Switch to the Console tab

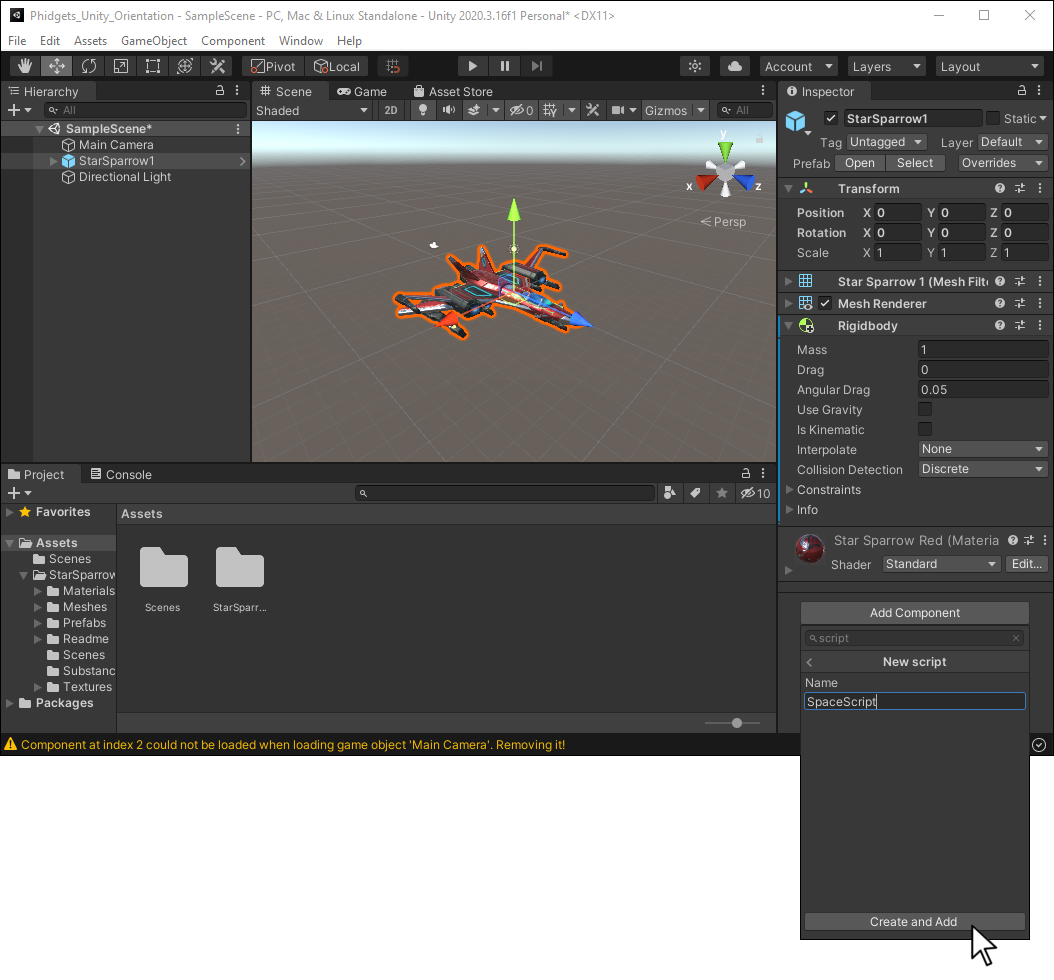[x=121, y=475]
